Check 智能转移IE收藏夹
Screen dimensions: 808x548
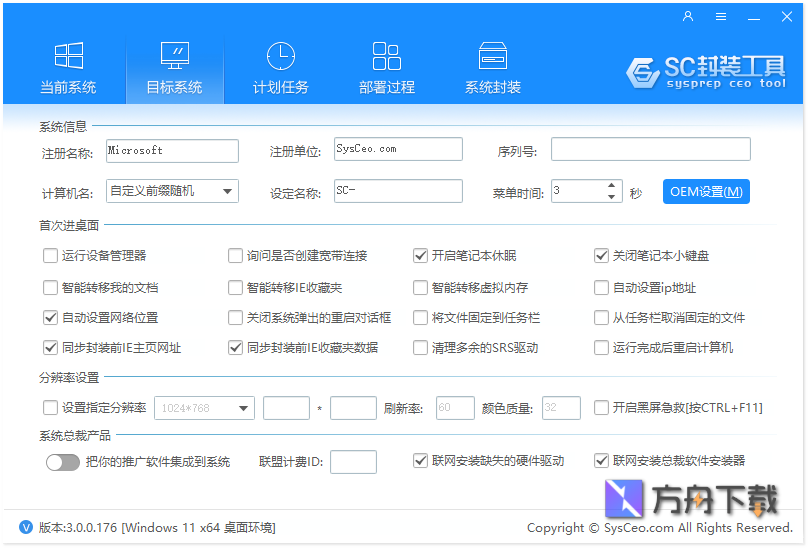tap(235, 288)
